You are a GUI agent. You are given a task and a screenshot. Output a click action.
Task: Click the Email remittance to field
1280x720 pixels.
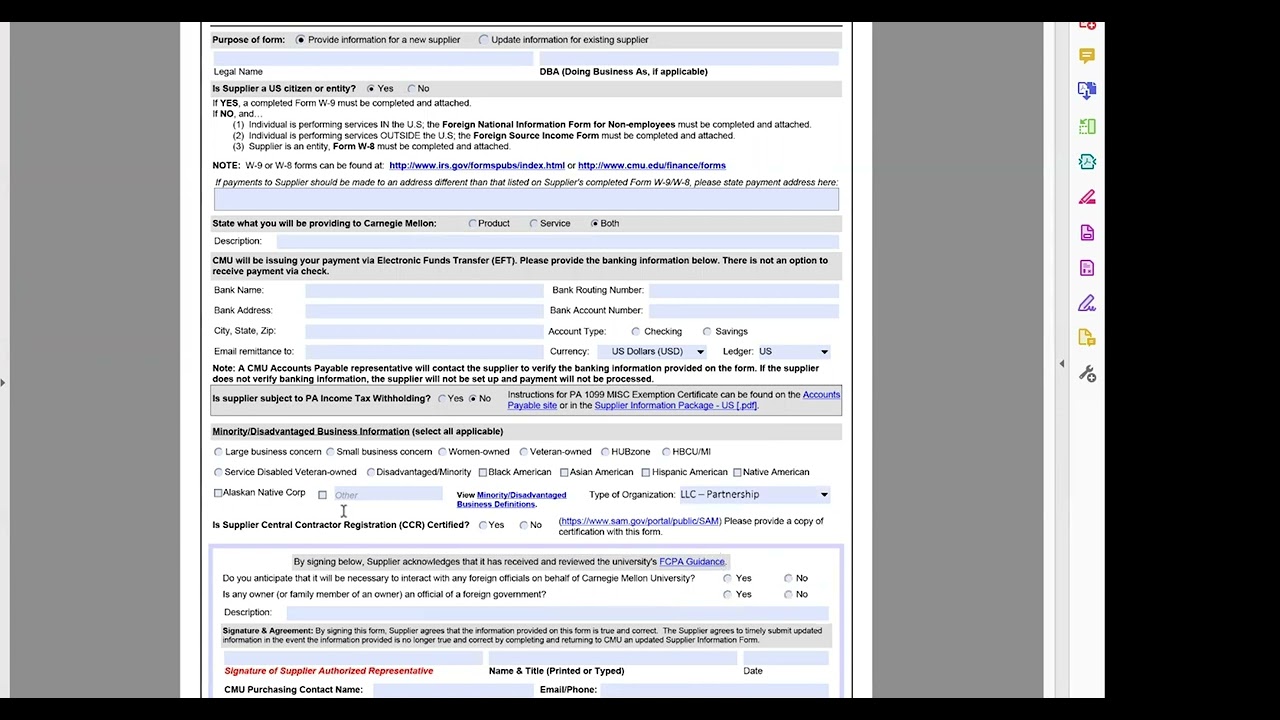[424, 352]
